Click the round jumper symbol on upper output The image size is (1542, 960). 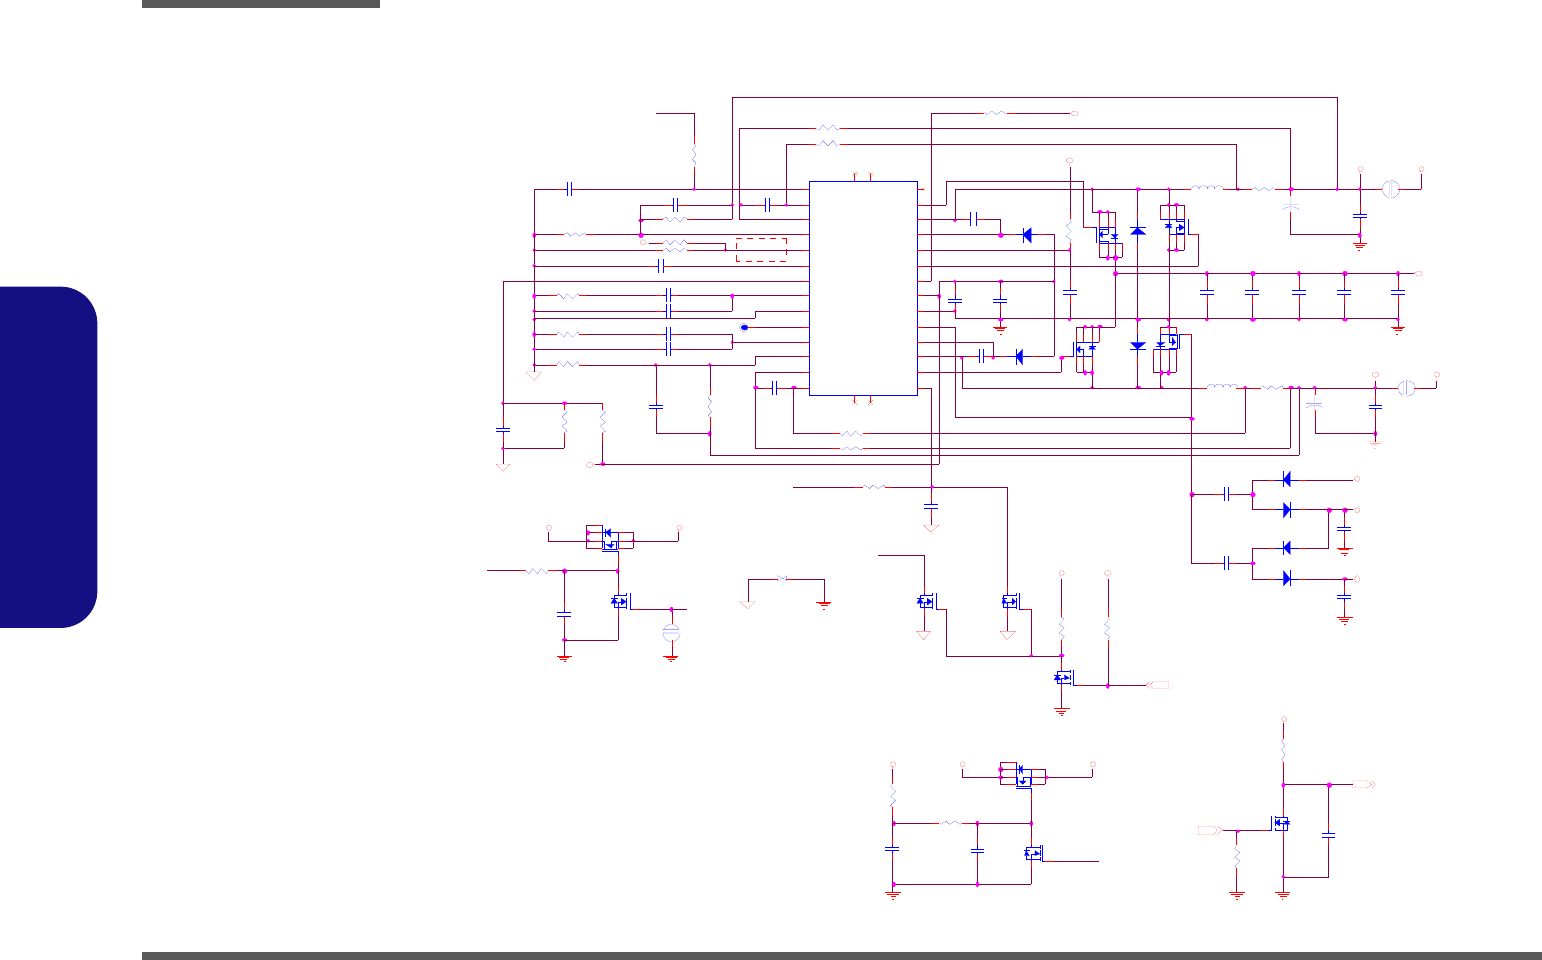pos(1390,188)
